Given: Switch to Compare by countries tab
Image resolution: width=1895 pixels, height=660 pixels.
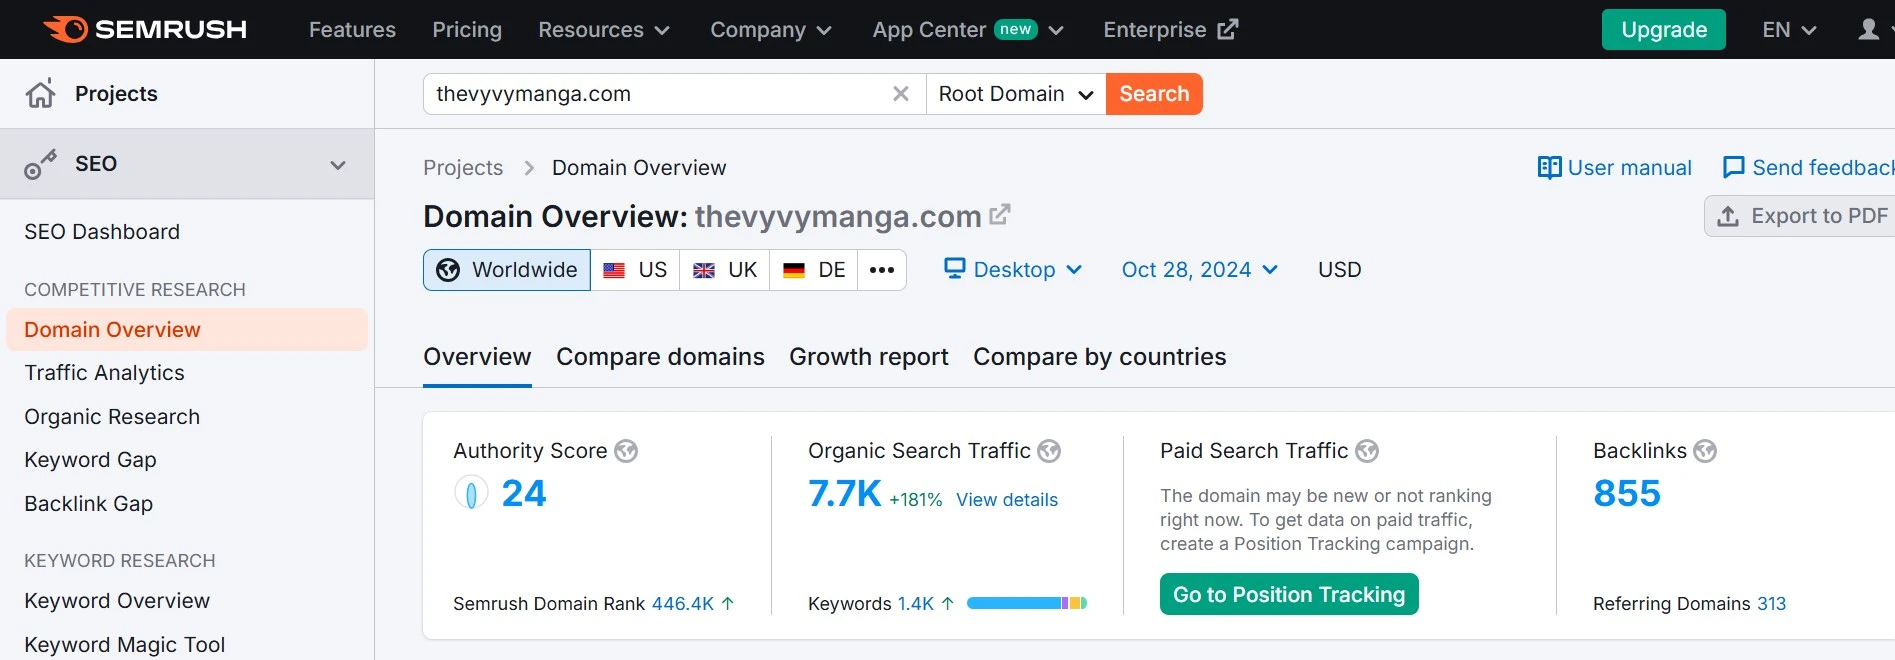Looking at the screenshot, I should pos(1099,357).
